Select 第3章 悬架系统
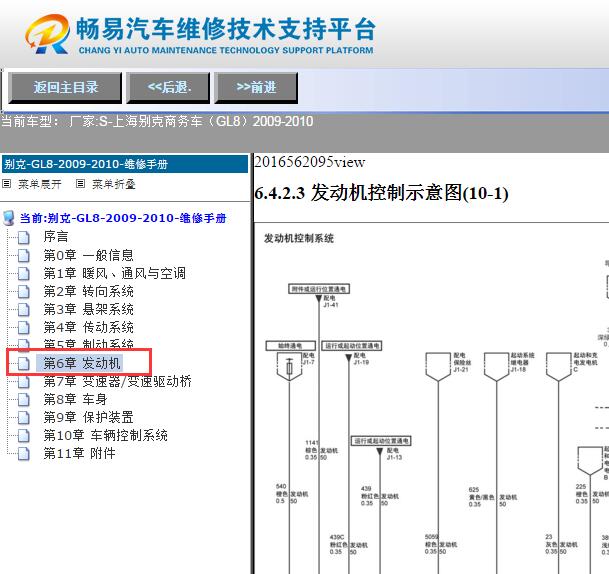 tap(88, 310)
